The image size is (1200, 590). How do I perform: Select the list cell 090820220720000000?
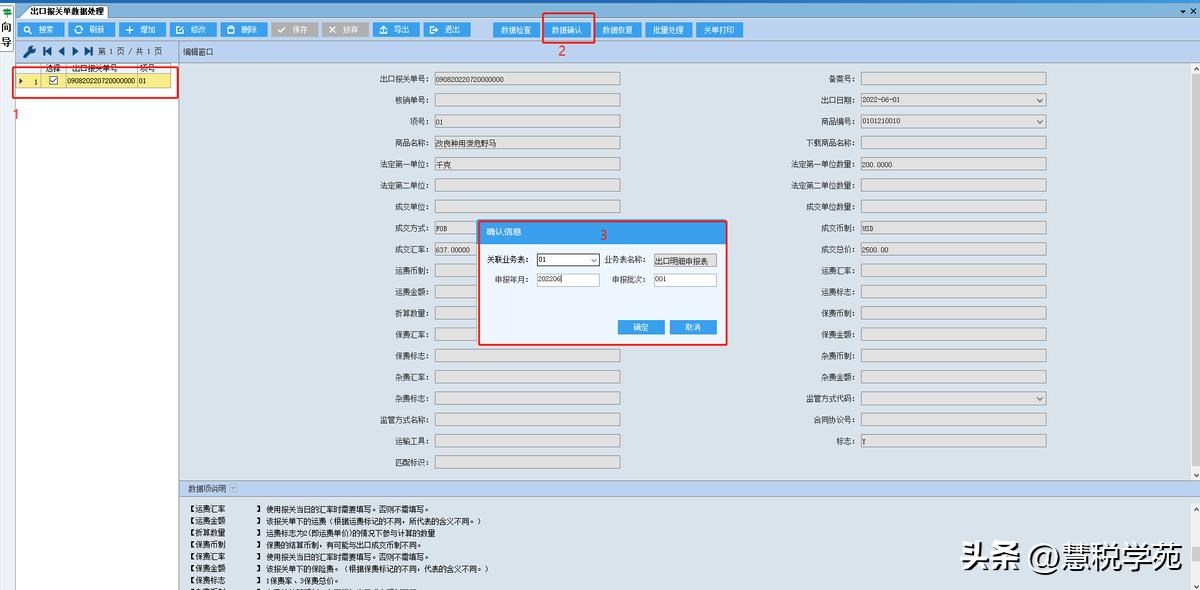[100, 81]
